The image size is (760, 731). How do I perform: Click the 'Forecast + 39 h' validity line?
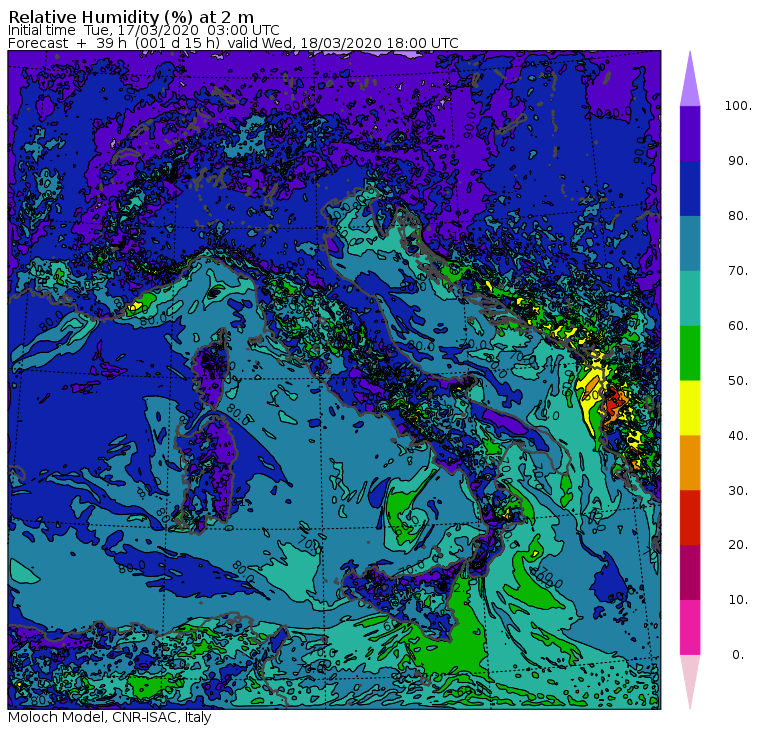tap(233, 43)
